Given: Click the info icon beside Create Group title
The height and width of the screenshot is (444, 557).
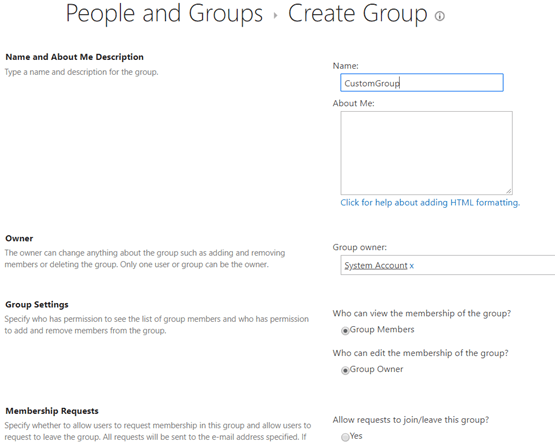Looking at the screenshot, I should (439, 16).
